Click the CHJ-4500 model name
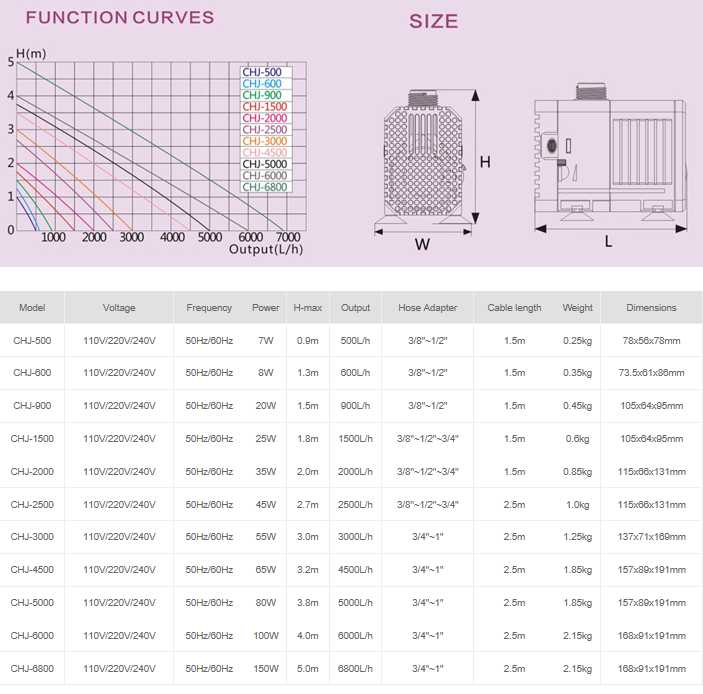This screenshot has width=703, height=694. tap(32, 570)
